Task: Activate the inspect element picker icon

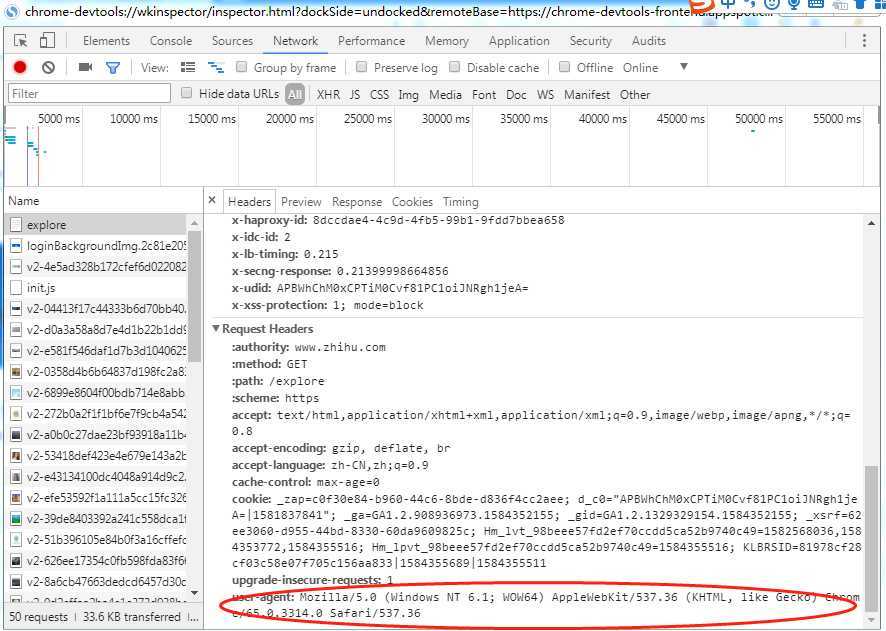Action: click(x=21, y=41)
